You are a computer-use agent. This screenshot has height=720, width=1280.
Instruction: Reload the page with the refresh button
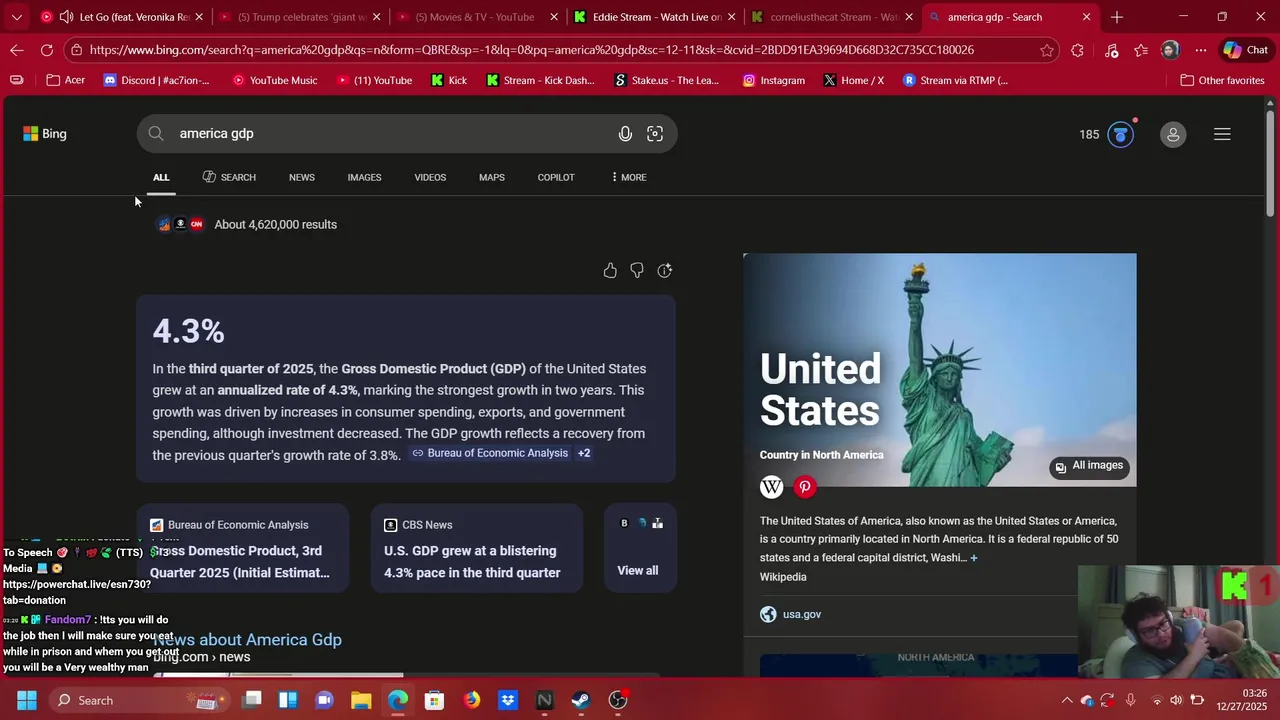(x=47, y=50)
